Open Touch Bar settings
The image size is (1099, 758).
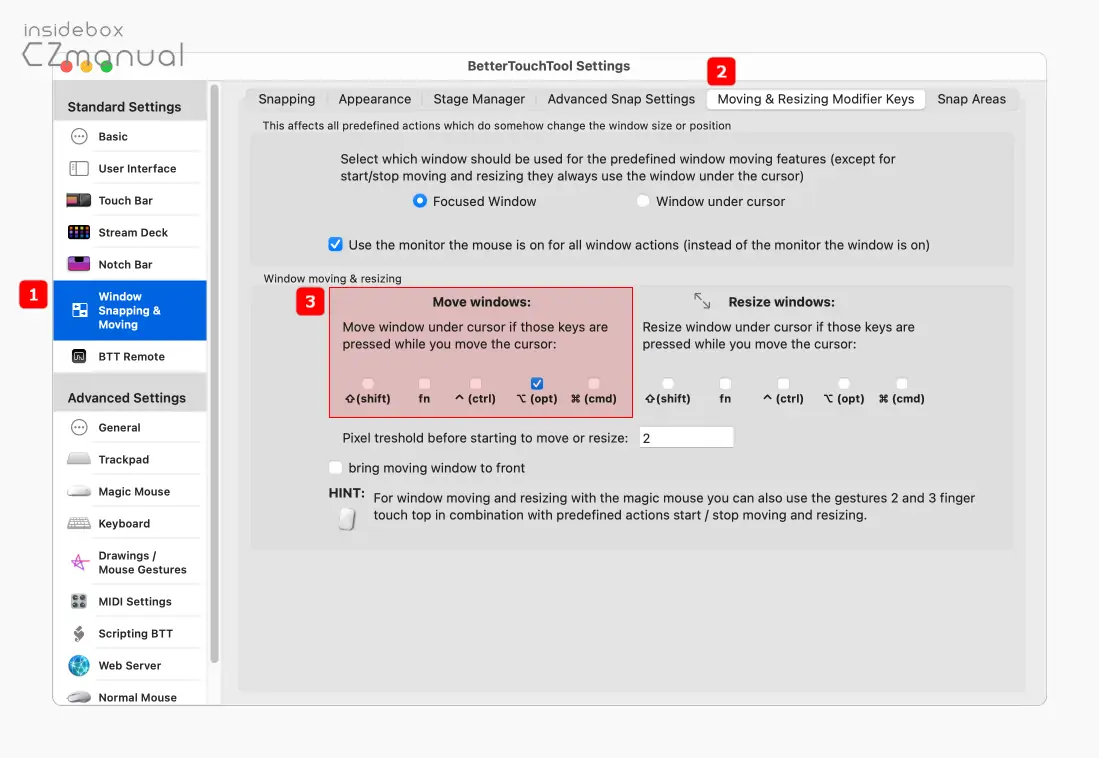130,201
